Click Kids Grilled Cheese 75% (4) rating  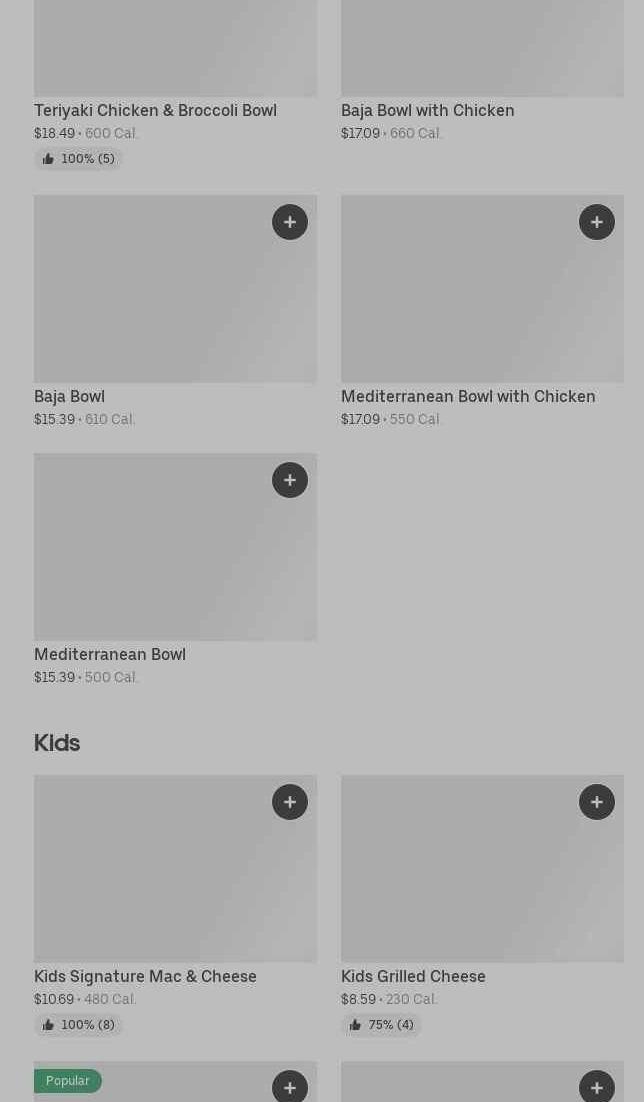(x=381, y=1025)
